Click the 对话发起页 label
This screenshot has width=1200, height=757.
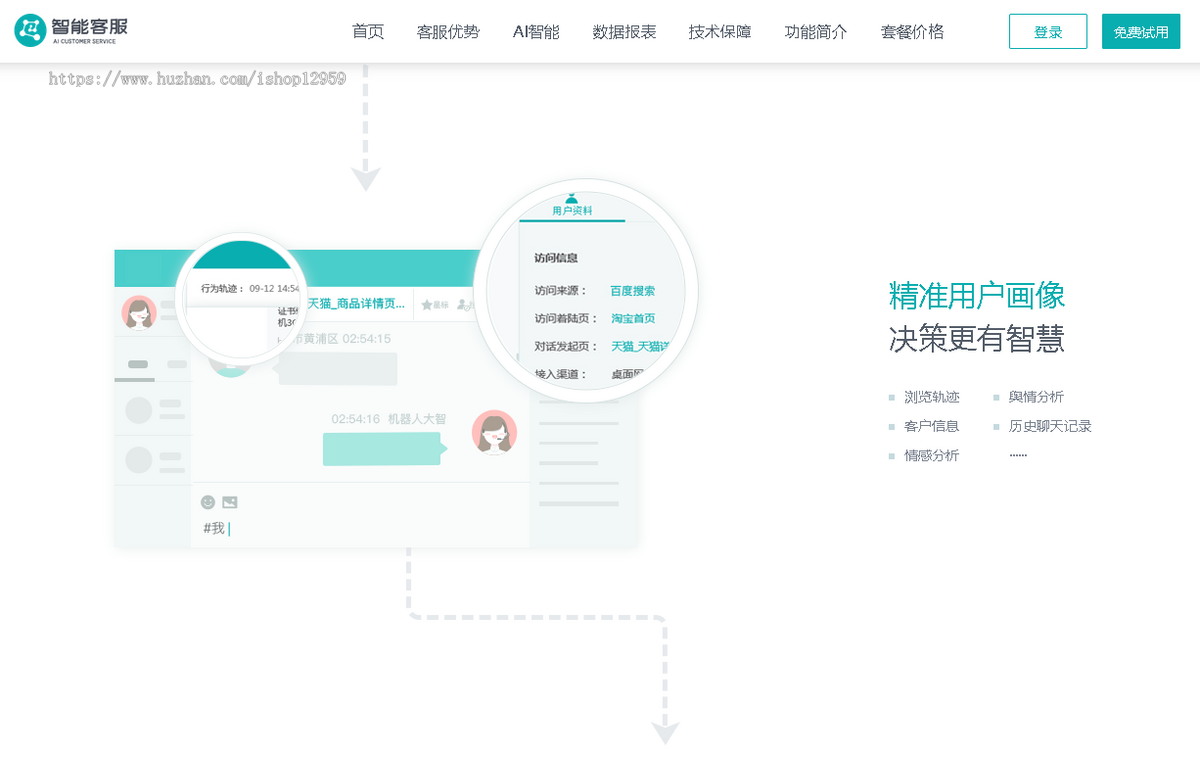coord(565,346)
